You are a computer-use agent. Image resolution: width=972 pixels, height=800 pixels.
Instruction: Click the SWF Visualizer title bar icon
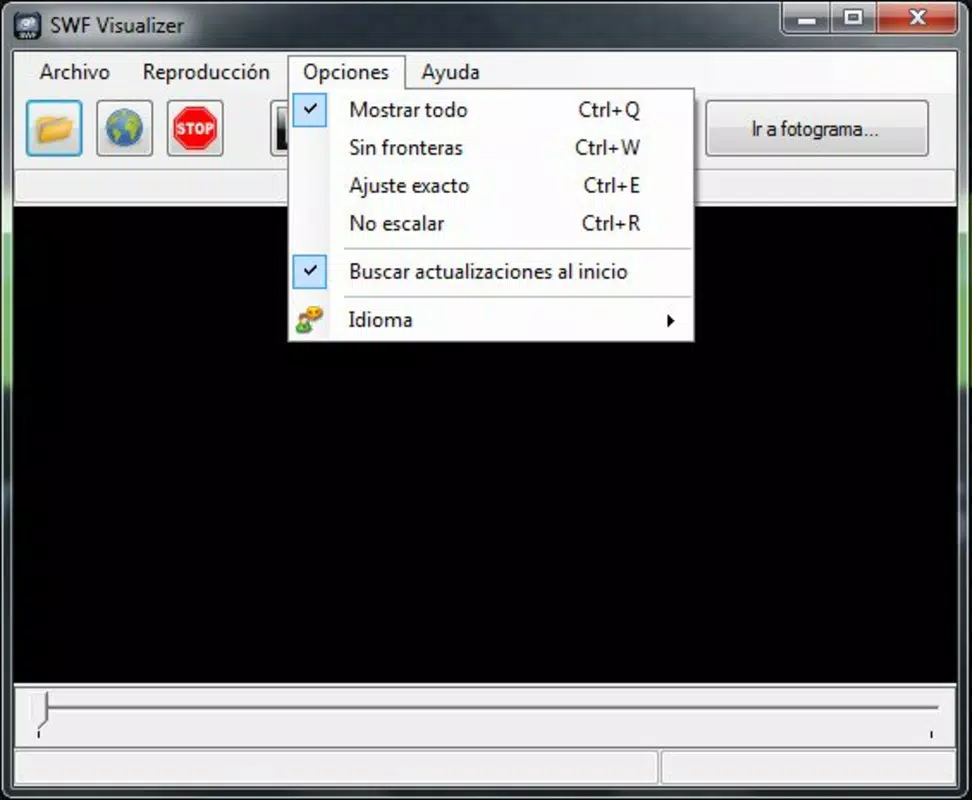coord(27,25)
